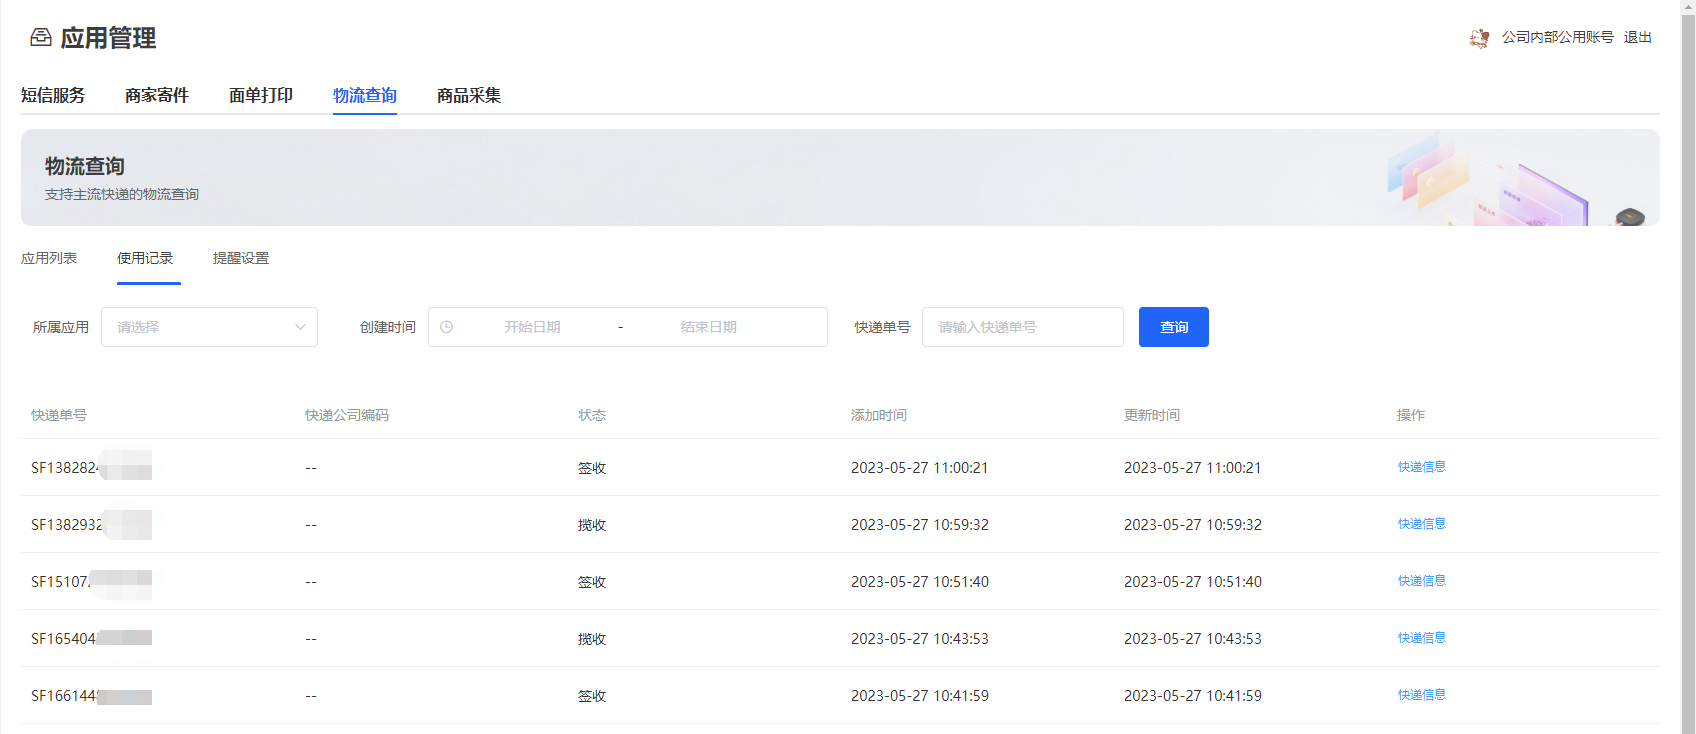Click the 结束日期 end date field
The height and width of the screenshot is (734, 1696).
point(709,327)
